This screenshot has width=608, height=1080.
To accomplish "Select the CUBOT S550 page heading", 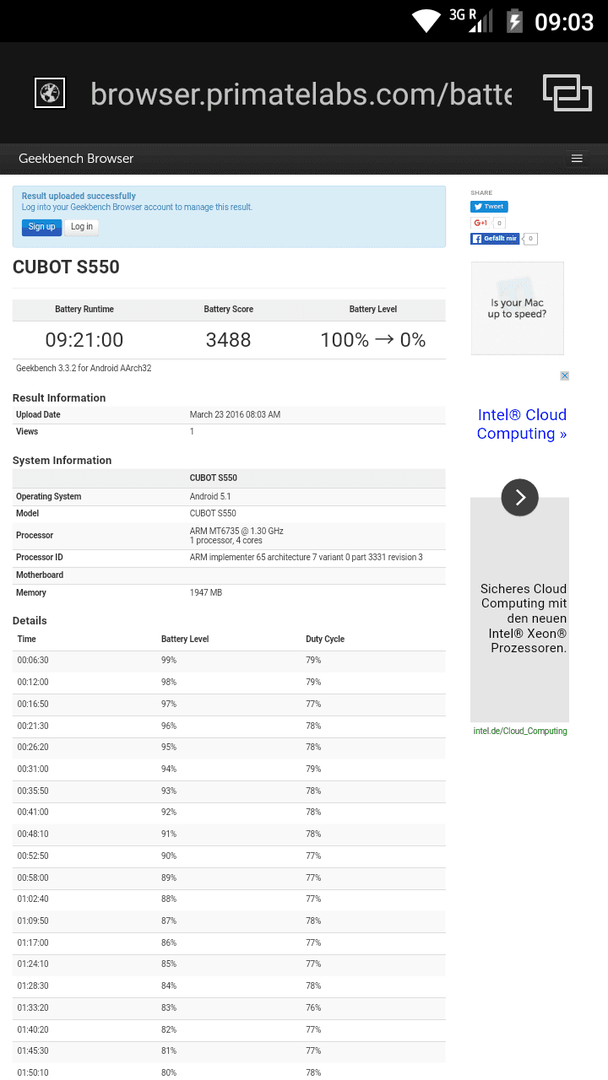I will (x=66, y=267).
